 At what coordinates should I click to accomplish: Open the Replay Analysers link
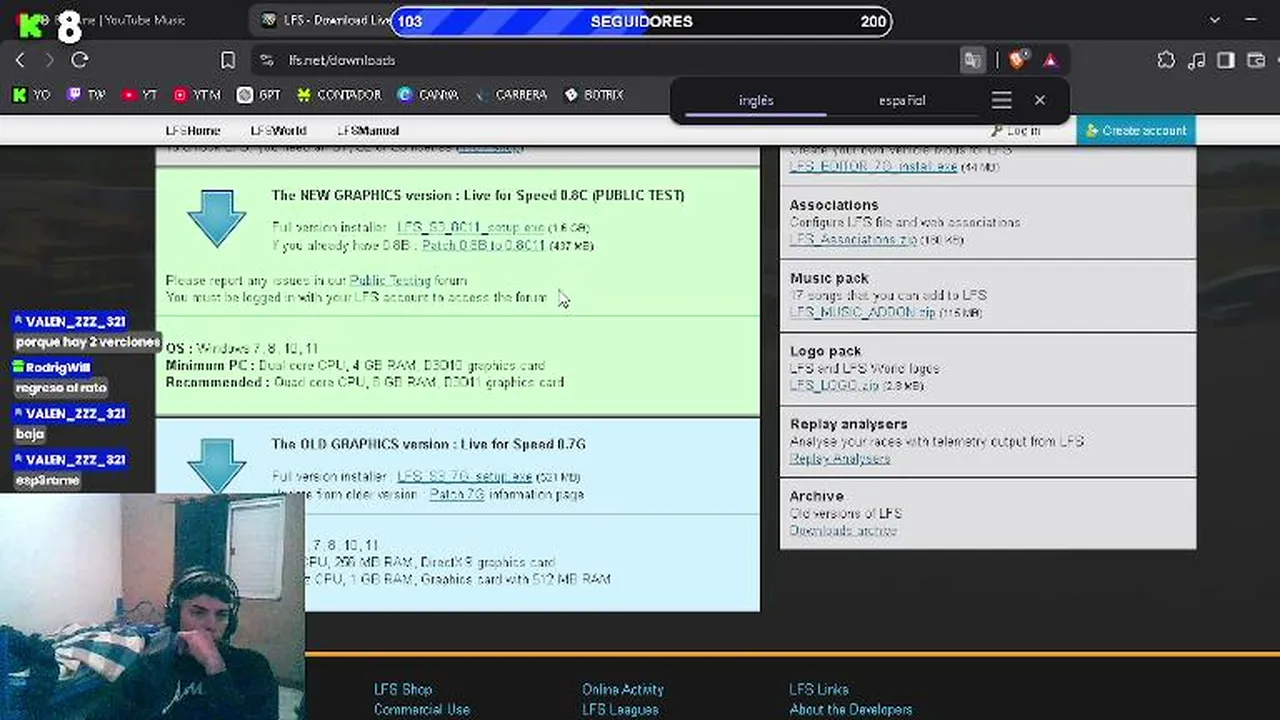(840, 458)
